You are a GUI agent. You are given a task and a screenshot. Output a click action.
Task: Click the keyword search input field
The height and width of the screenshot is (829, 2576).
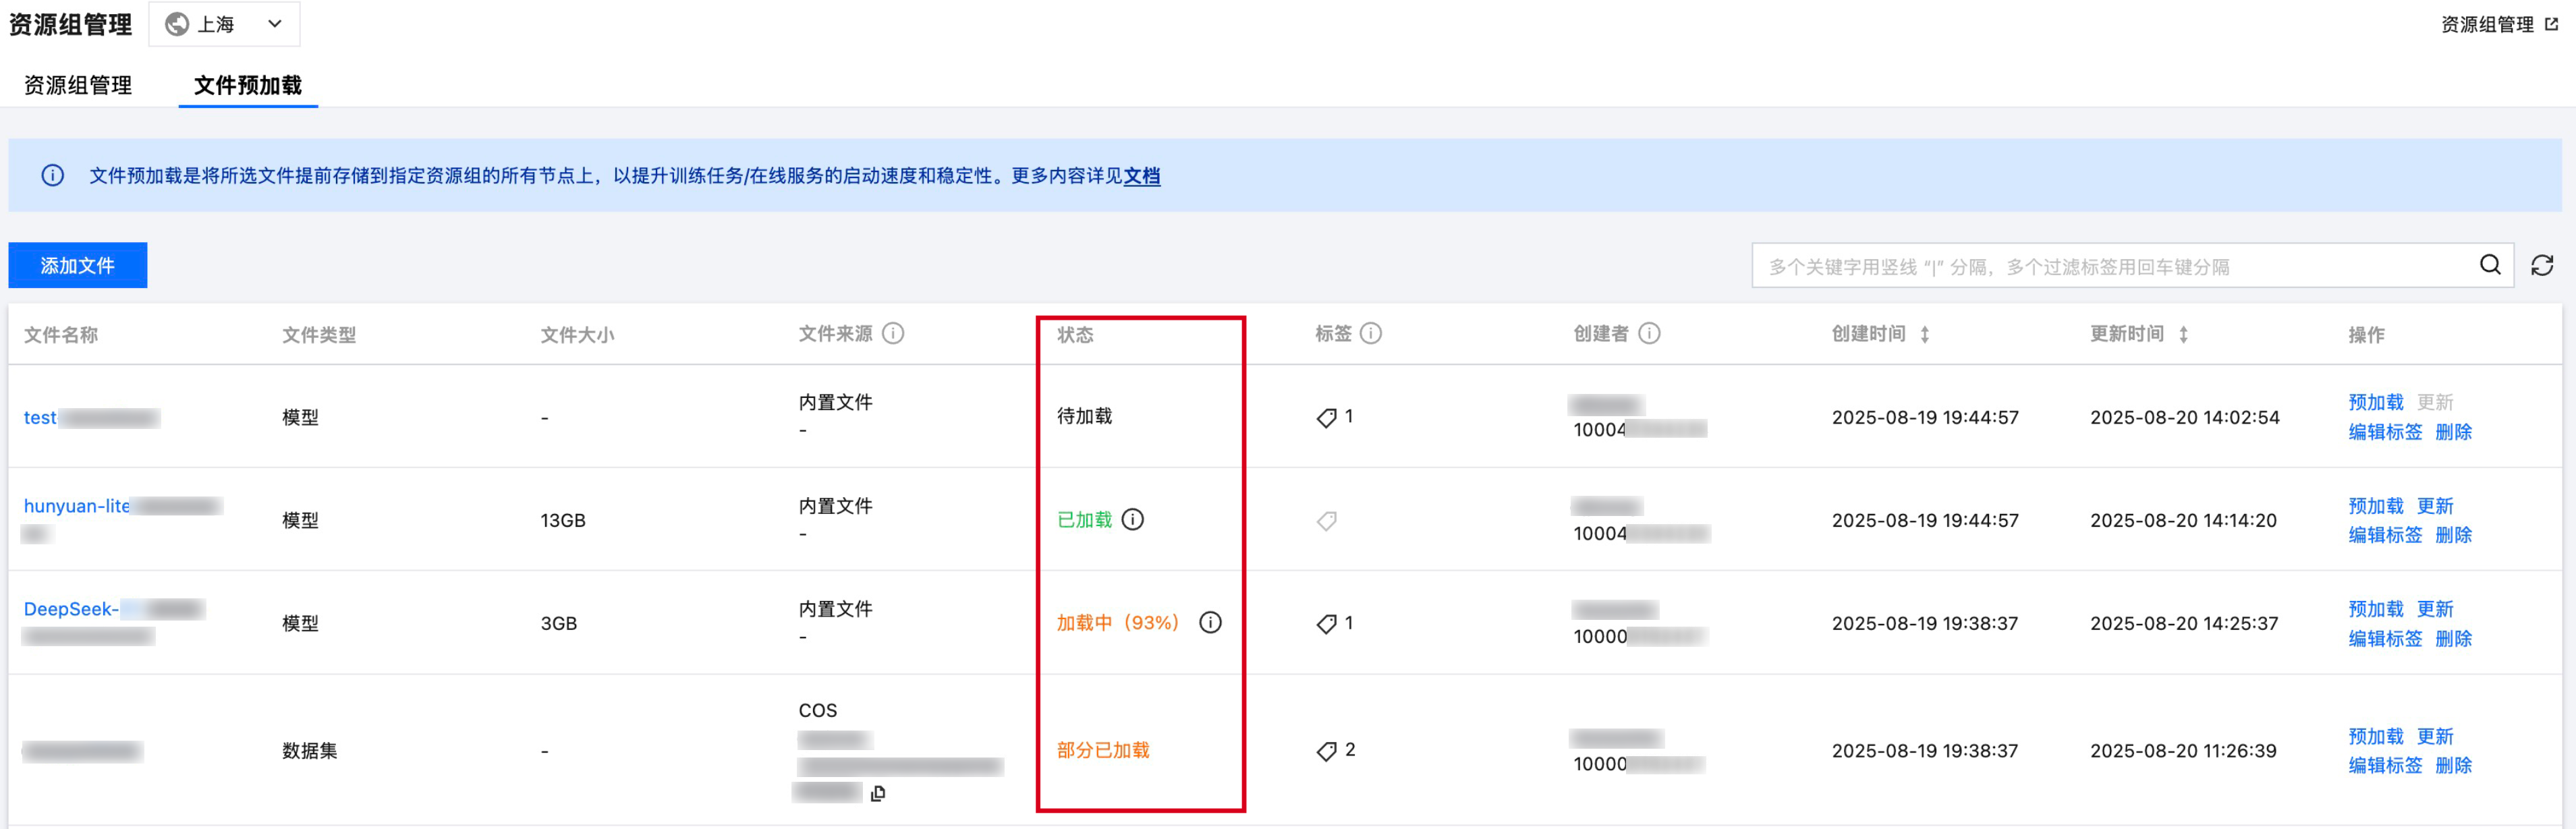pos(2110,266)
